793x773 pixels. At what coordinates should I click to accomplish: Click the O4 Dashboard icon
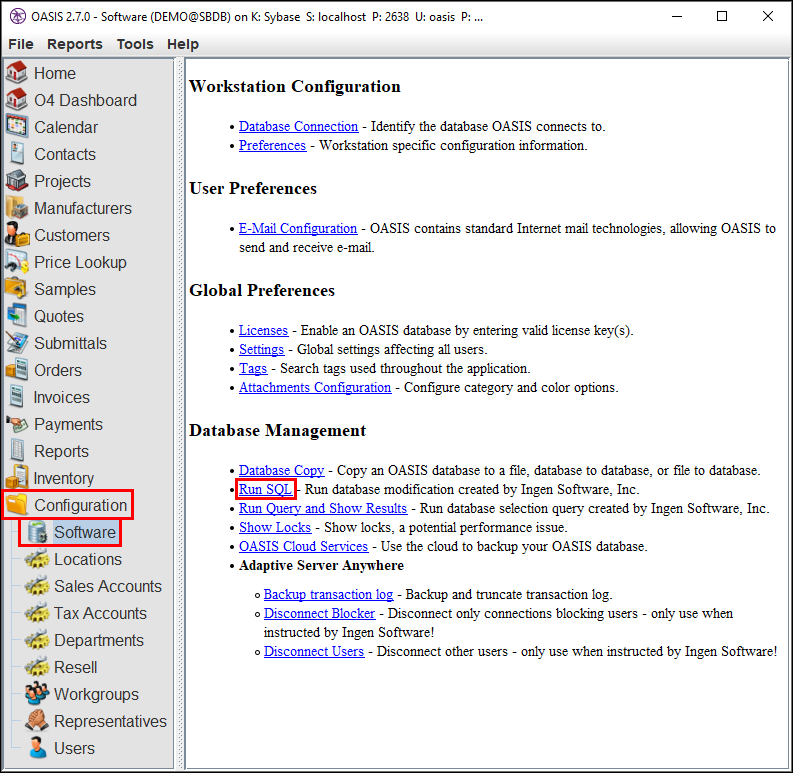17,100
